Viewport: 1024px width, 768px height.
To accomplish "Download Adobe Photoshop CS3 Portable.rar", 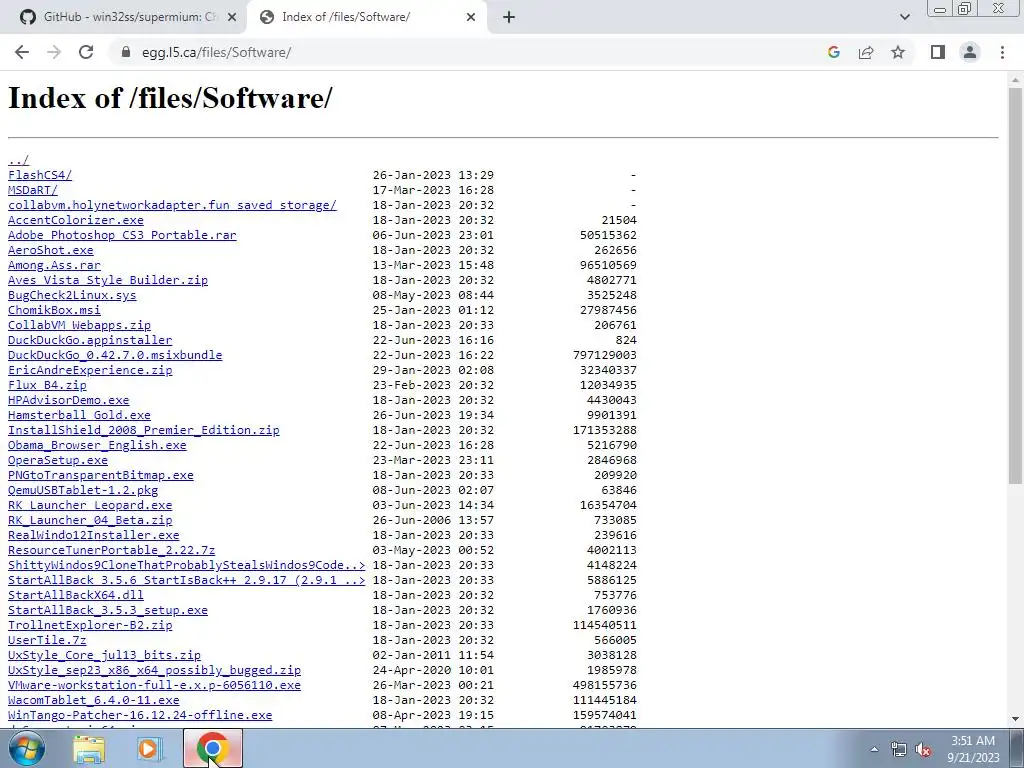I will tap(122, 235).
